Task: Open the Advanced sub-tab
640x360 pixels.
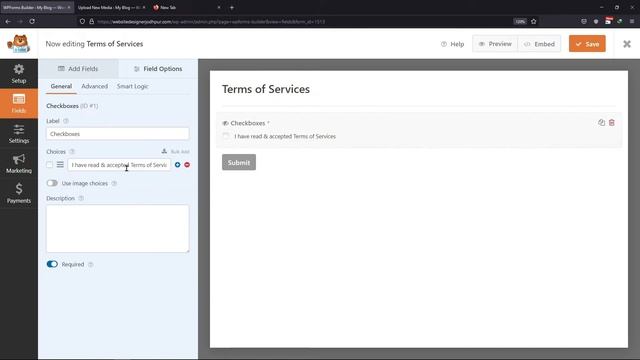Action: click(95, 87)
